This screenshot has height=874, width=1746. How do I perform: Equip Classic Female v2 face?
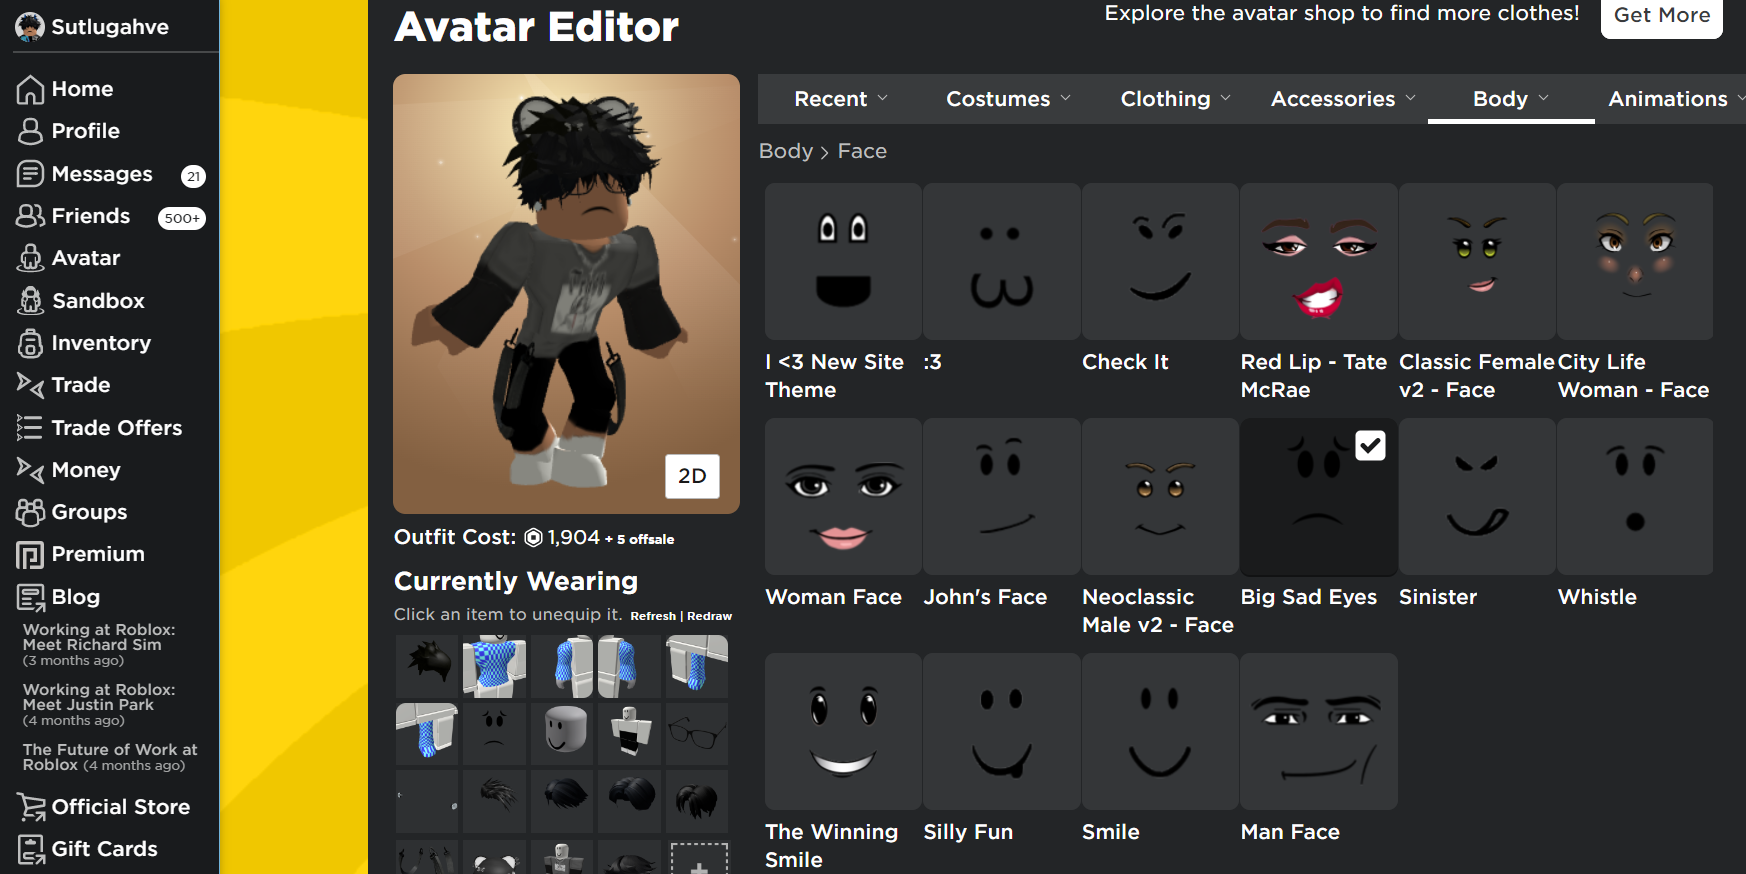pos(1477,261)
